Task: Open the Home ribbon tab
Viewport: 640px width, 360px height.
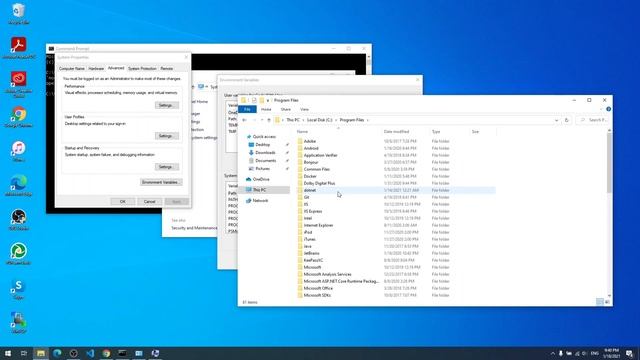Action: [x=266, y=109]
